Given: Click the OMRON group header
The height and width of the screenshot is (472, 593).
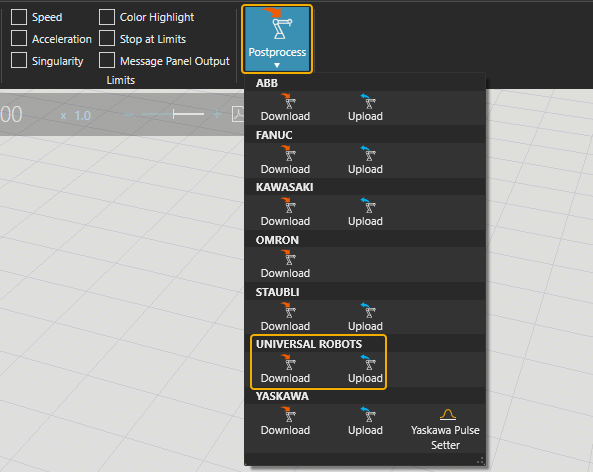Looking at the screenshot, I should tap(277, 240).
